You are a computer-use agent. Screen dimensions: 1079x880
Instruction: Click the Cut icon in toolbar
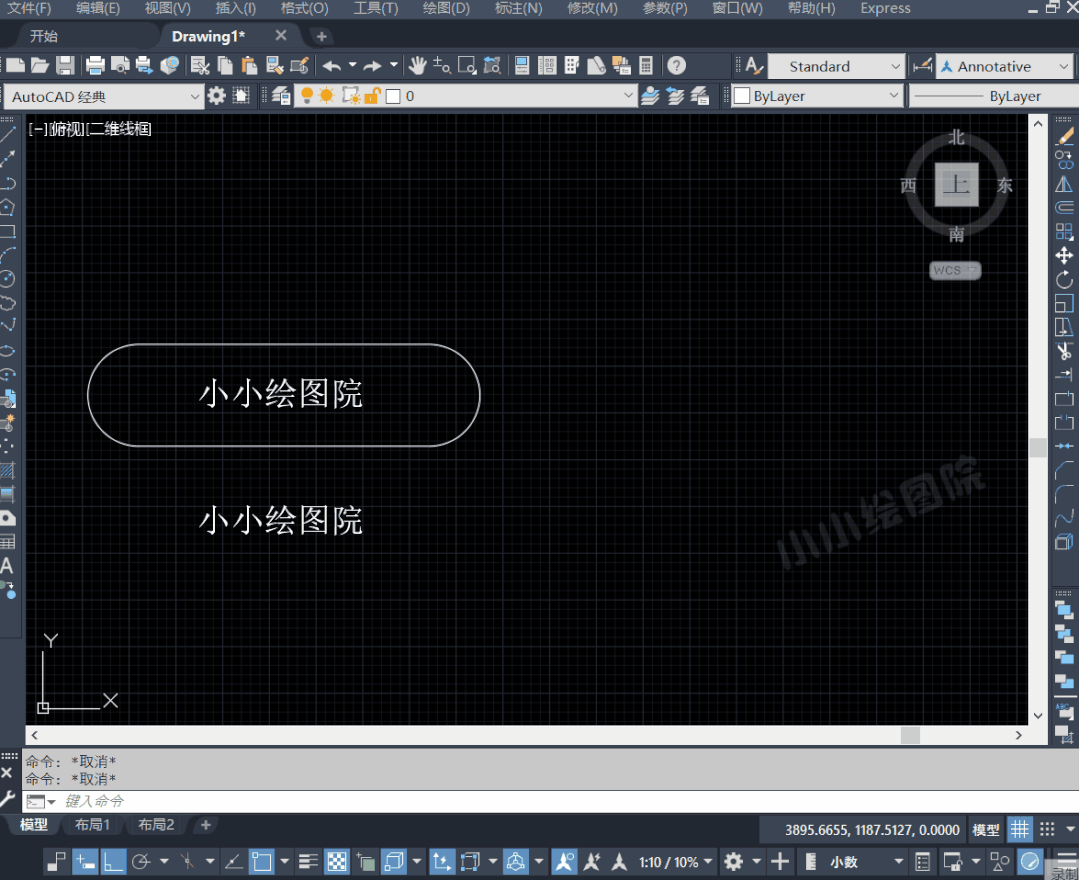pos(200,66)
